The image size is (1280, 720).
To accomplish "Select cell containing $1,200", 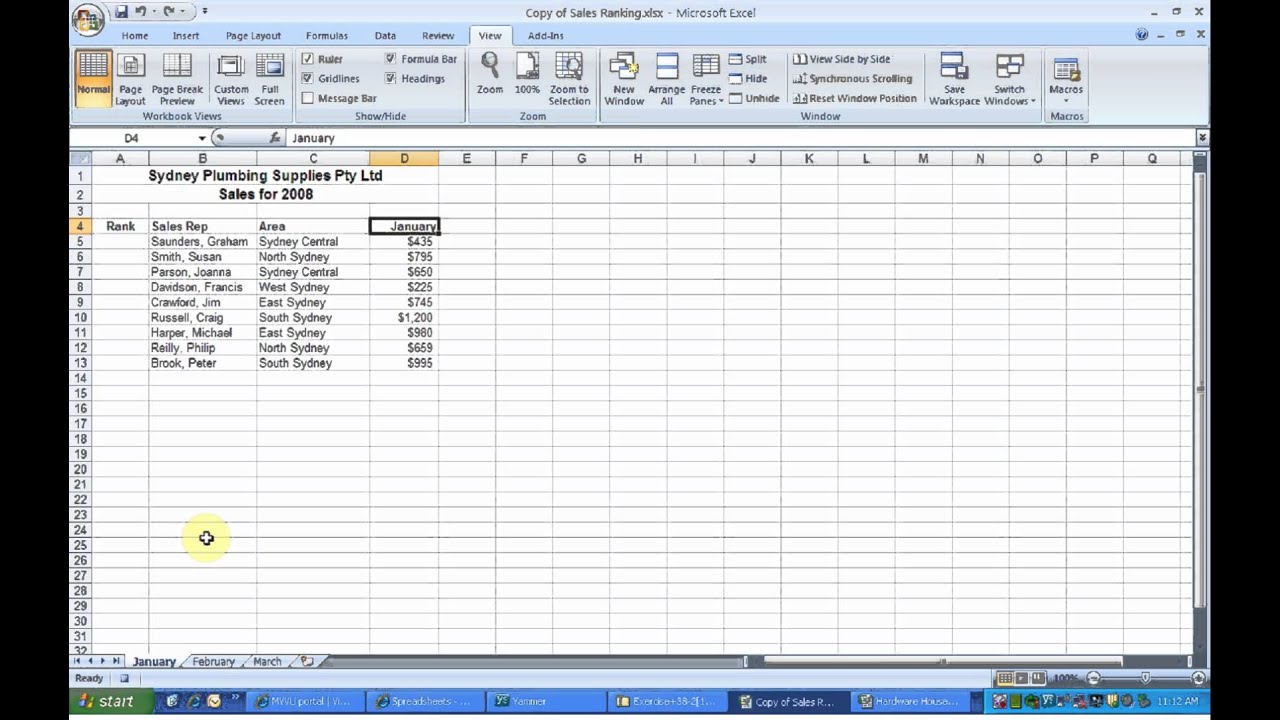I will [404, 317].
